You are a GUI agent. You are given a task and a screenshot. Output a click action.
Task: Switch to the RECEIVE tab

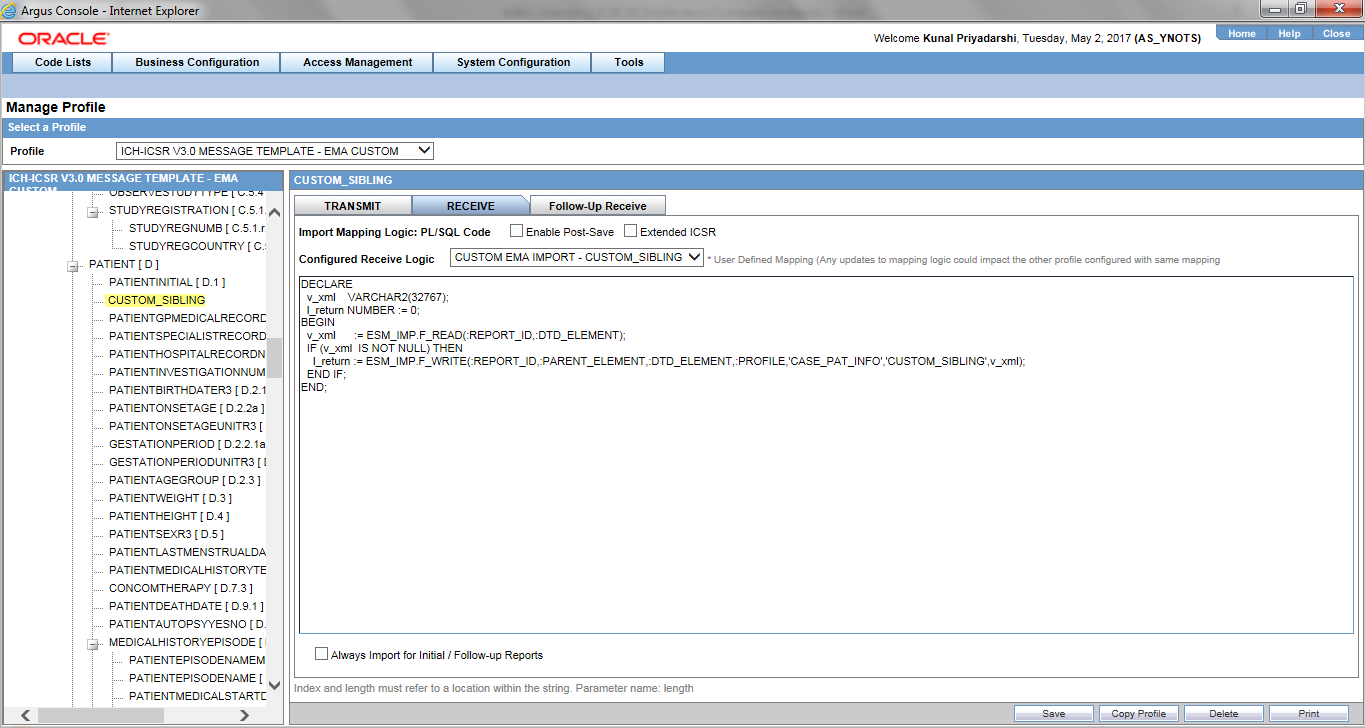click(470, 206)
